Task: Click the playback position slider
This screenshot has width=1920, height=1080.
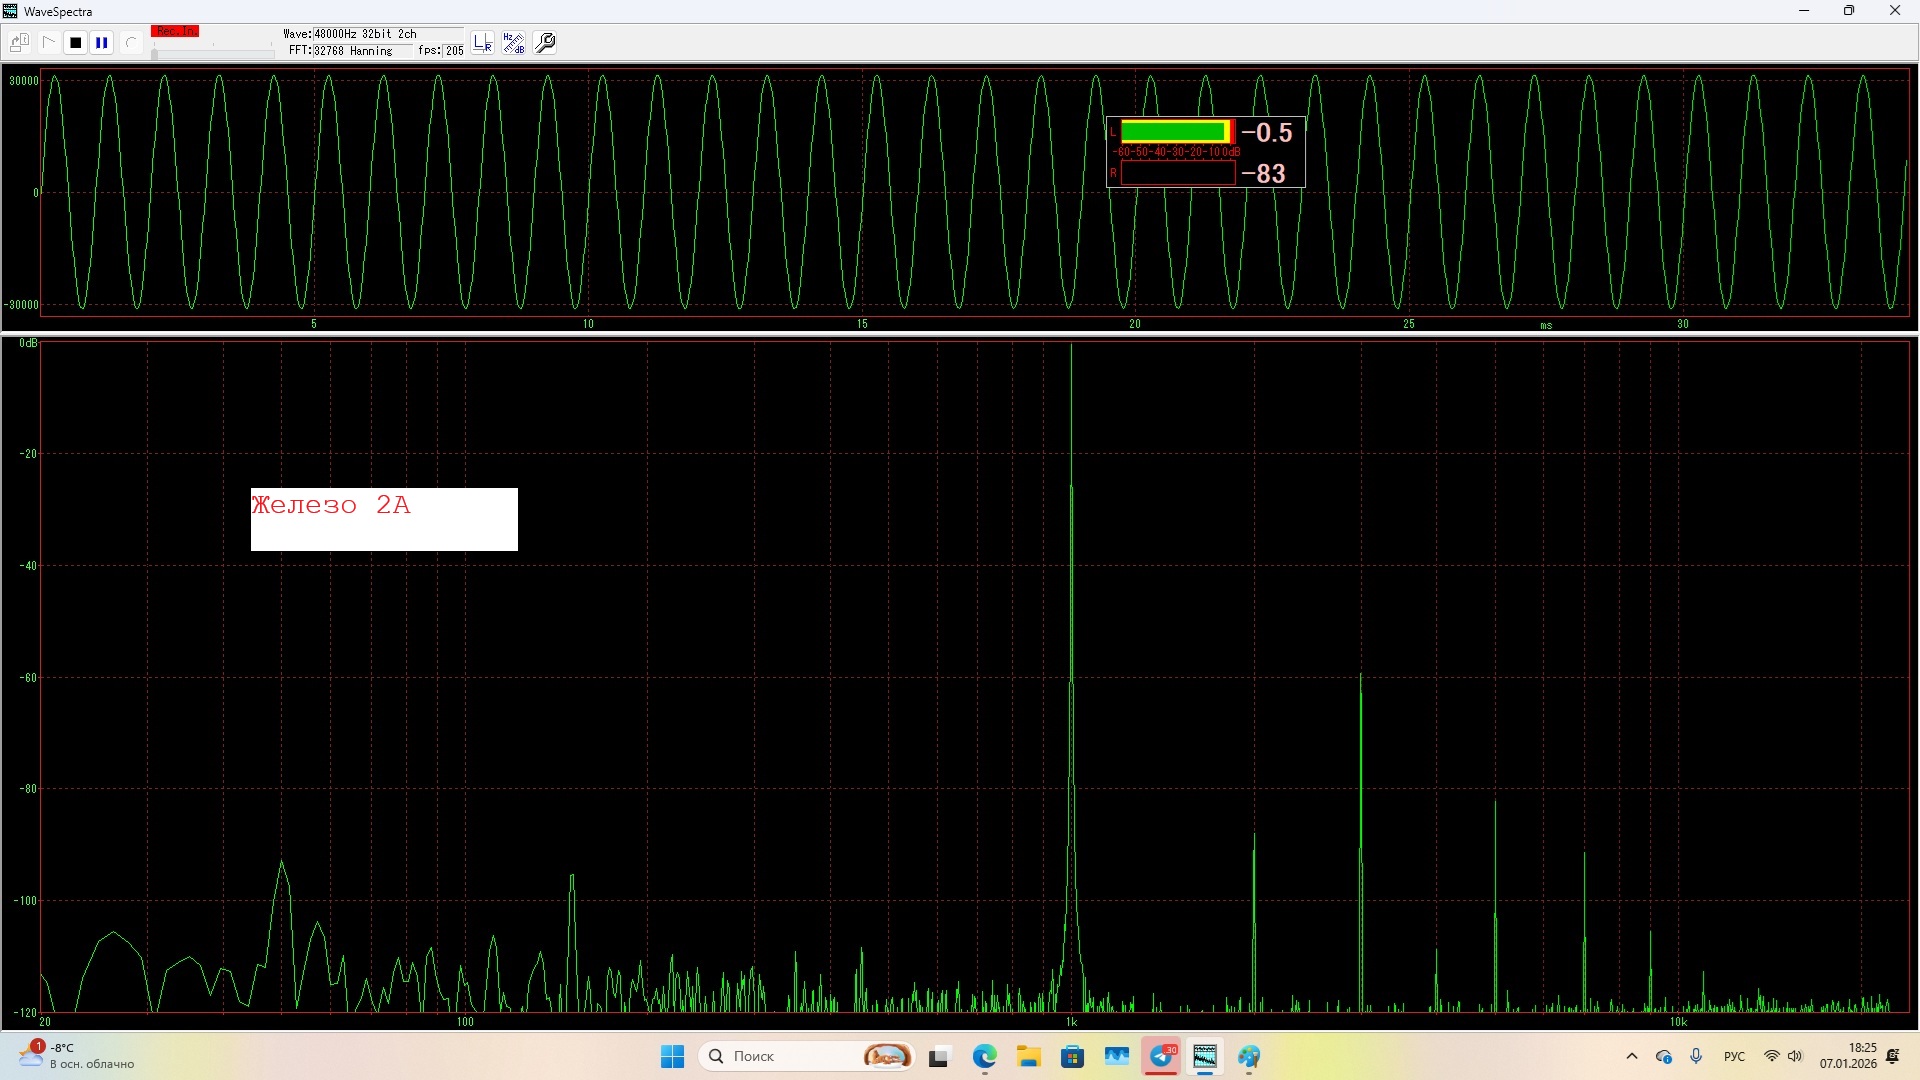Action: 212,53
